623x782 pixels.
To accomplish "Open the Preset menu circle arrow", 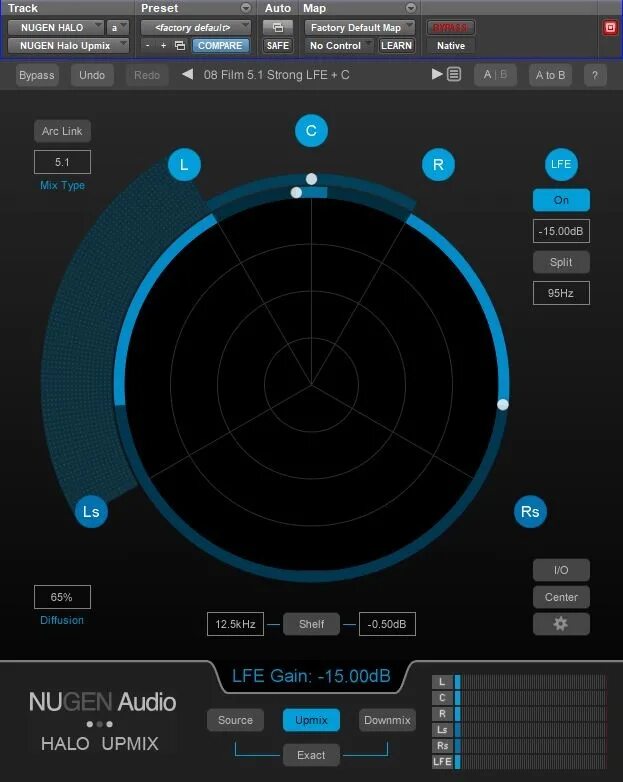I will 246,8.
